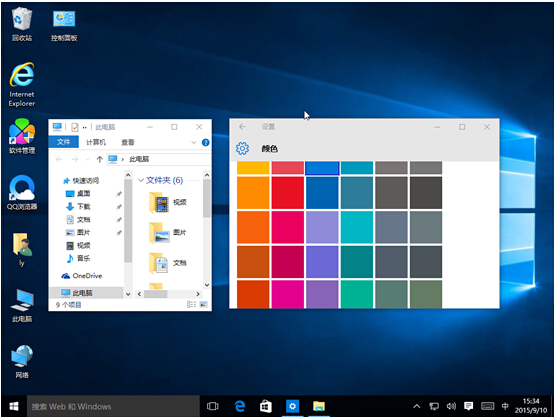
Task: Click the gear icon beside 颜色
Action: click(243, 148)
